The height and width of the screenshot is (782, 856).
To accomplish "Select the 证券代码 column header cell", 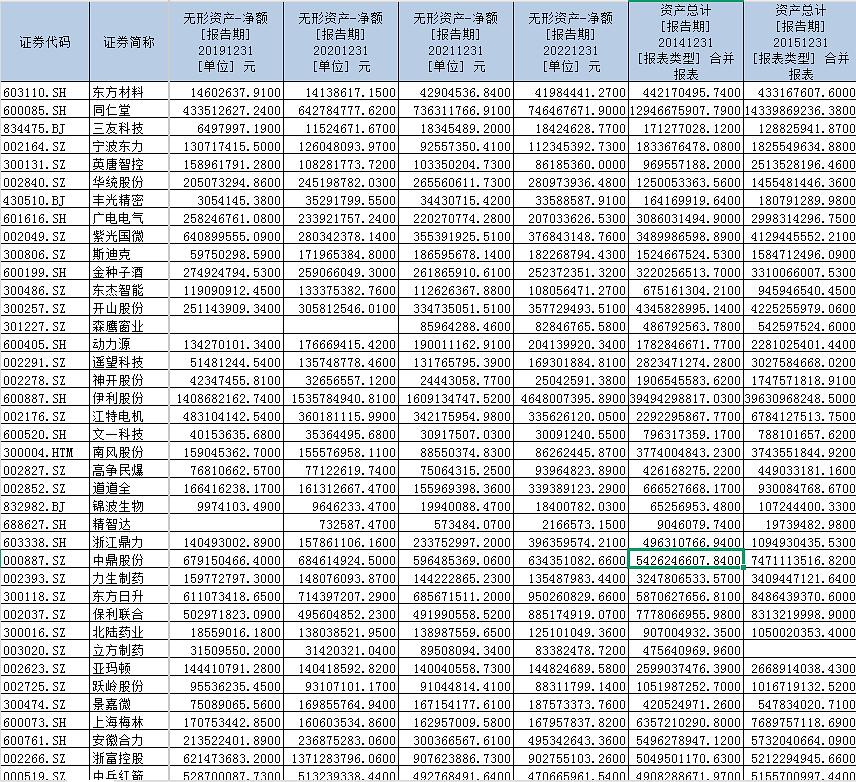I will [45, 42].
